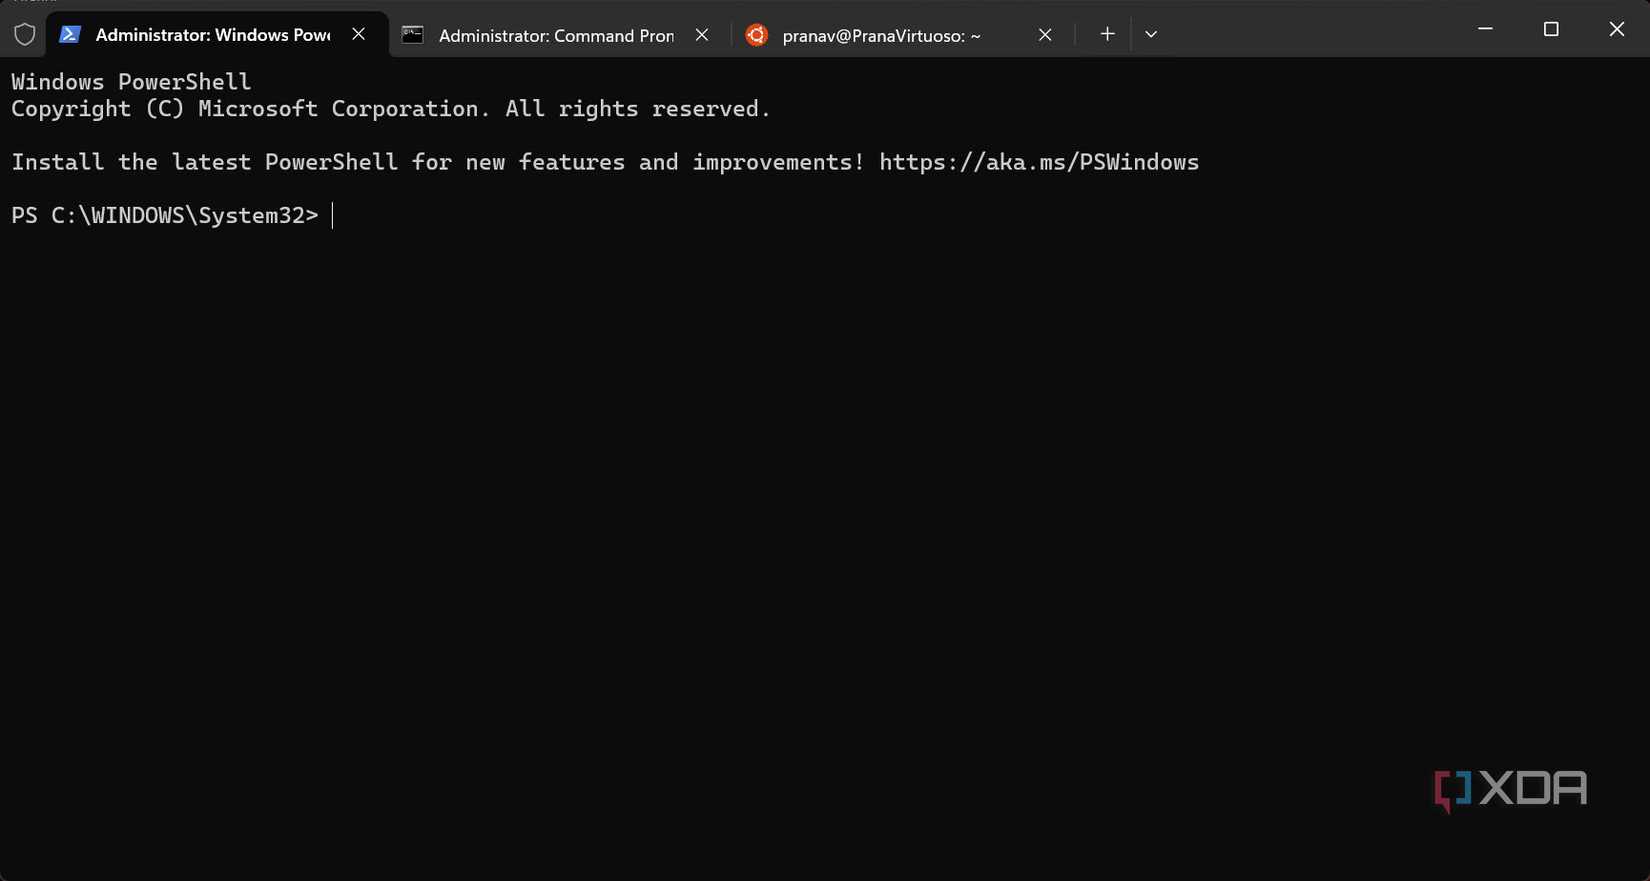Click the 'Windows PowerShell' header text line
Image resolution: width=1650 pixels, height=881 pixels.
click(x=131, y=82)
